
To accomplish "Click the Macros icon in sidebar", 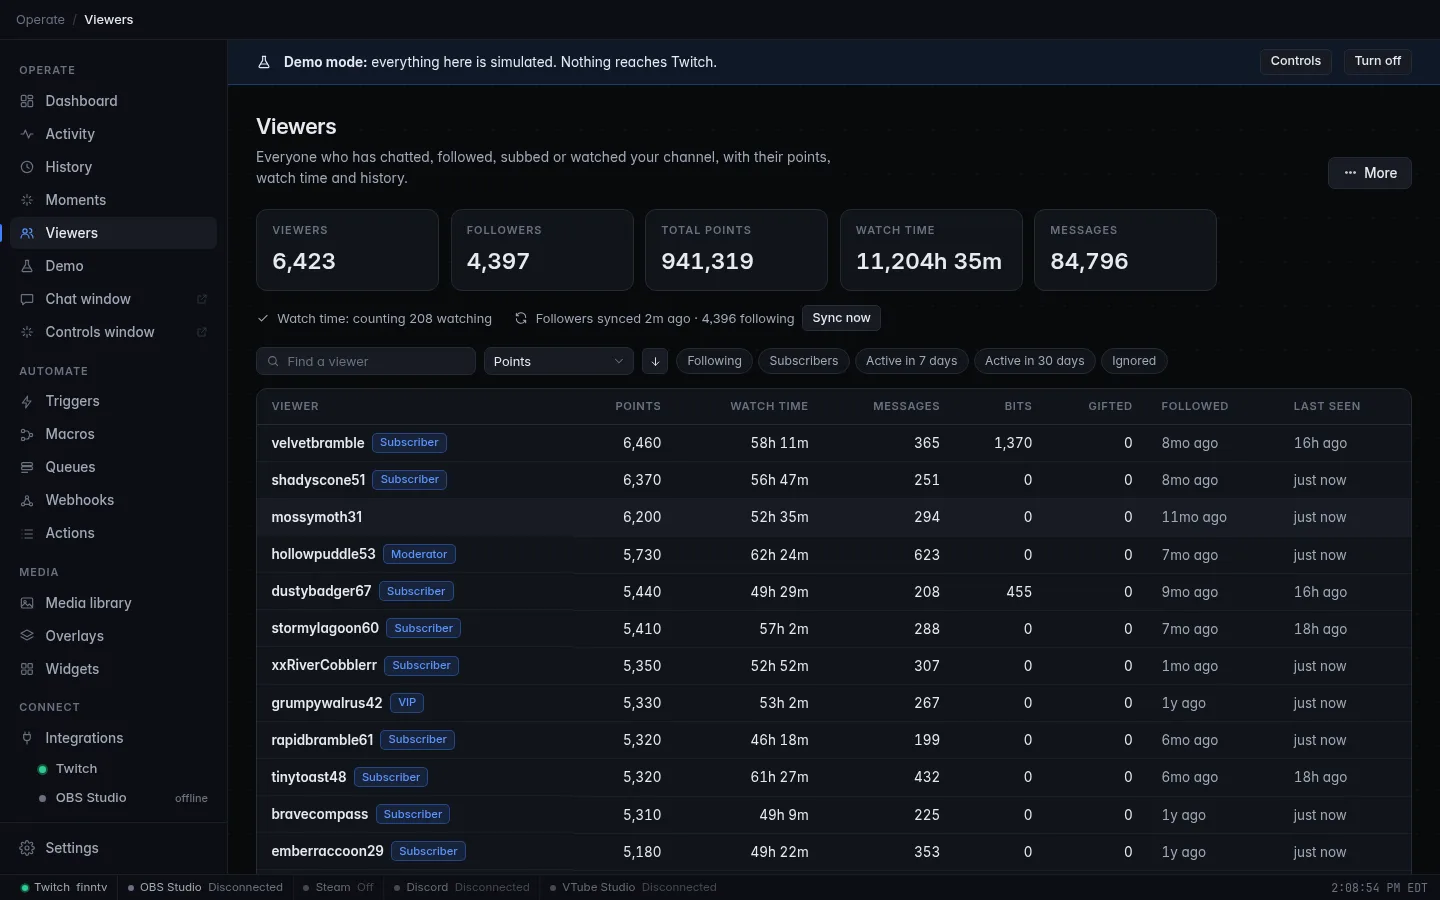I will tap(27, 434).
